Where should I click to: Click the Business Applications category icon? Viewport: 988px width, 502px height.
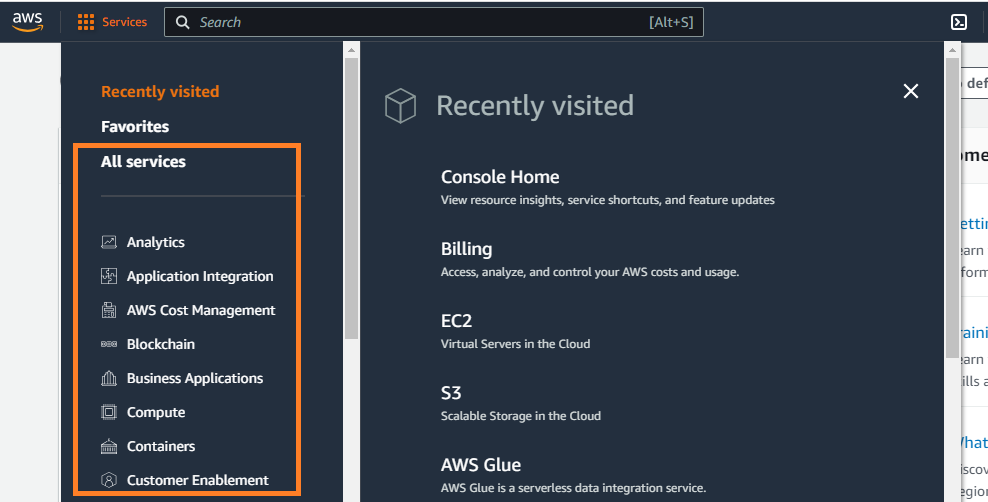tap(109, 378)
